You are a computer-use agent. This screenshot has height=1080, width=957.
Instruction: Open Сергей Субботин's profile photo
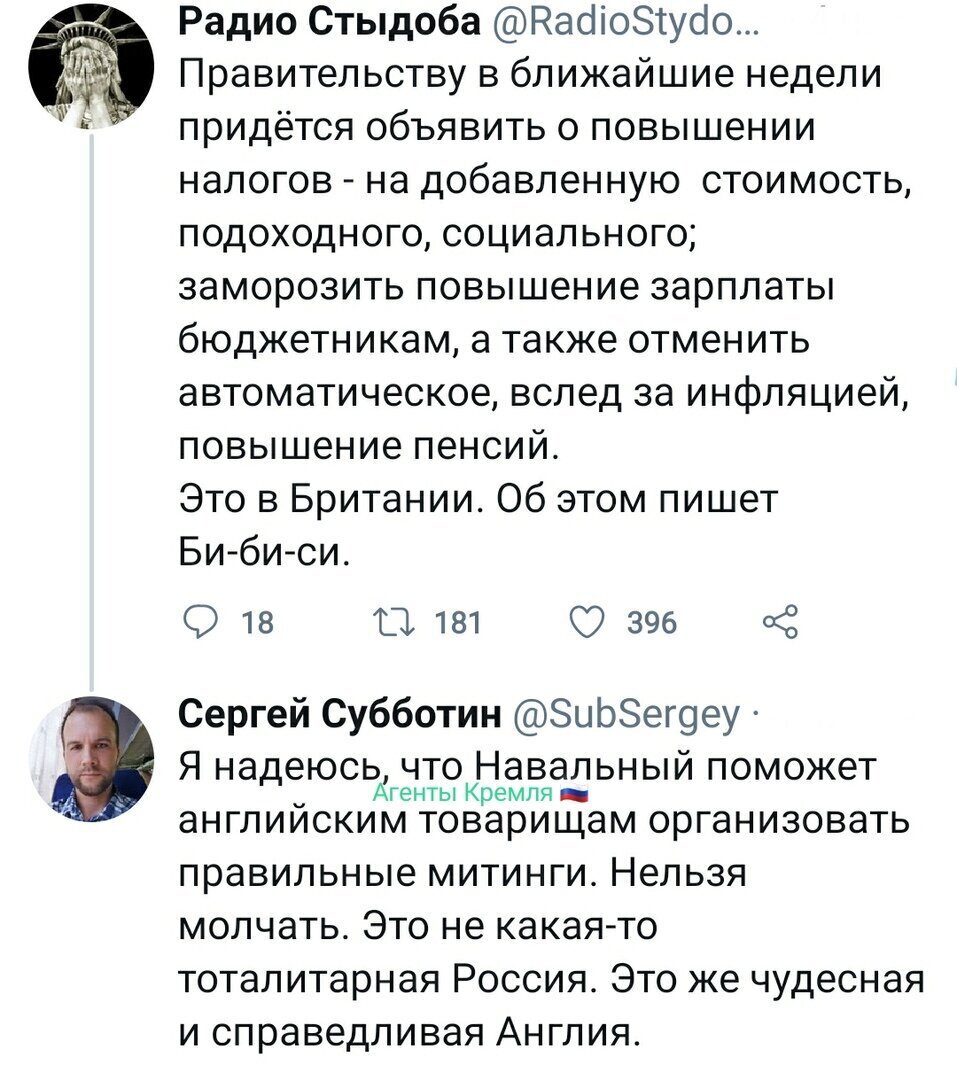pyautogui.click(x=90, y=759)
